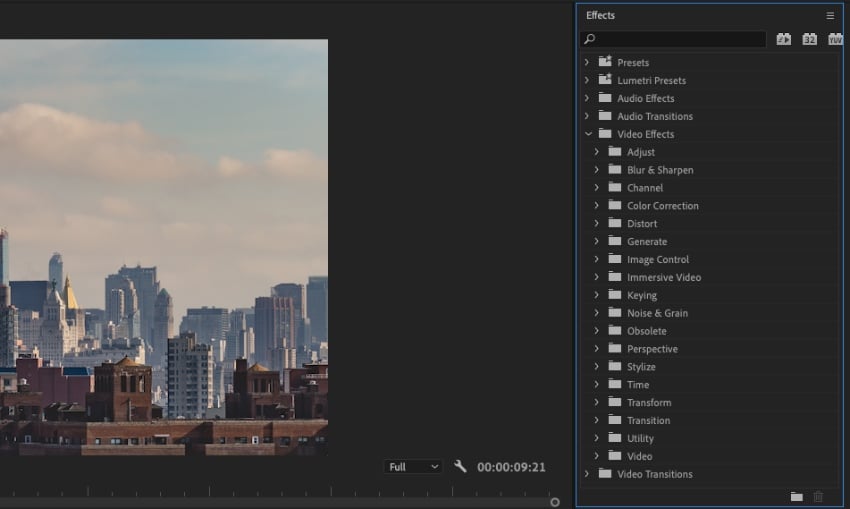Image resolution: width=850 pixels, height=509 pixels.
Task: Create a new custom bin
Action: [796, 497]
